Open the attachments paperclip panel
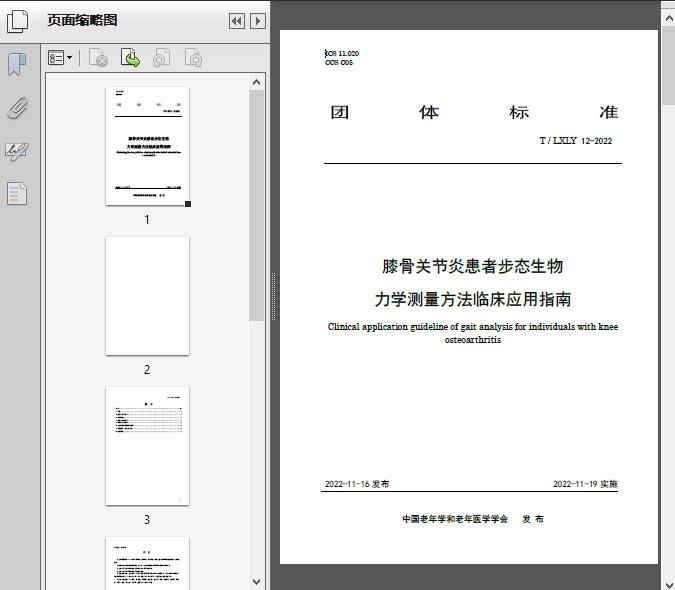The width and height of the screenshot is (675, 590). pyautogui.click(x=17, y=108)
